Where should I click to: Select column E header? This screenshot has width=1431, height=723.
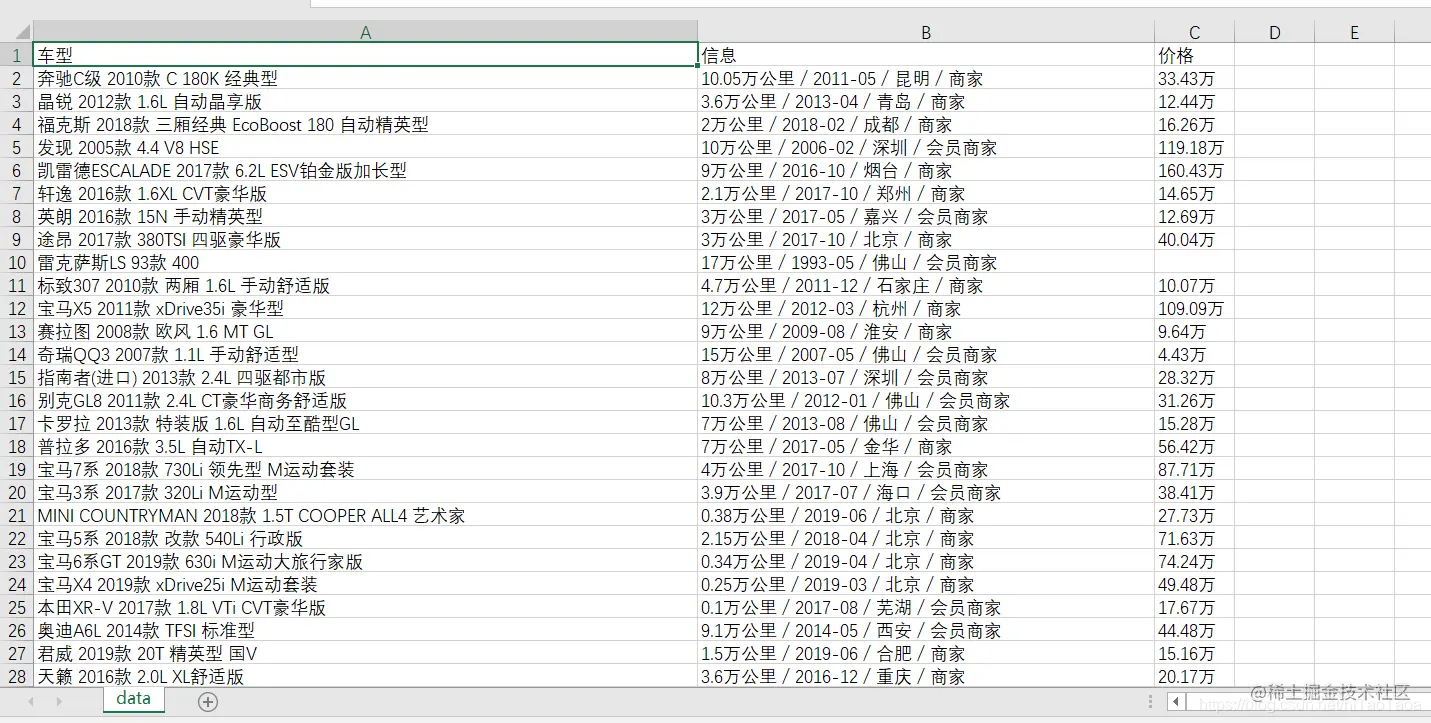(1354, 32)
